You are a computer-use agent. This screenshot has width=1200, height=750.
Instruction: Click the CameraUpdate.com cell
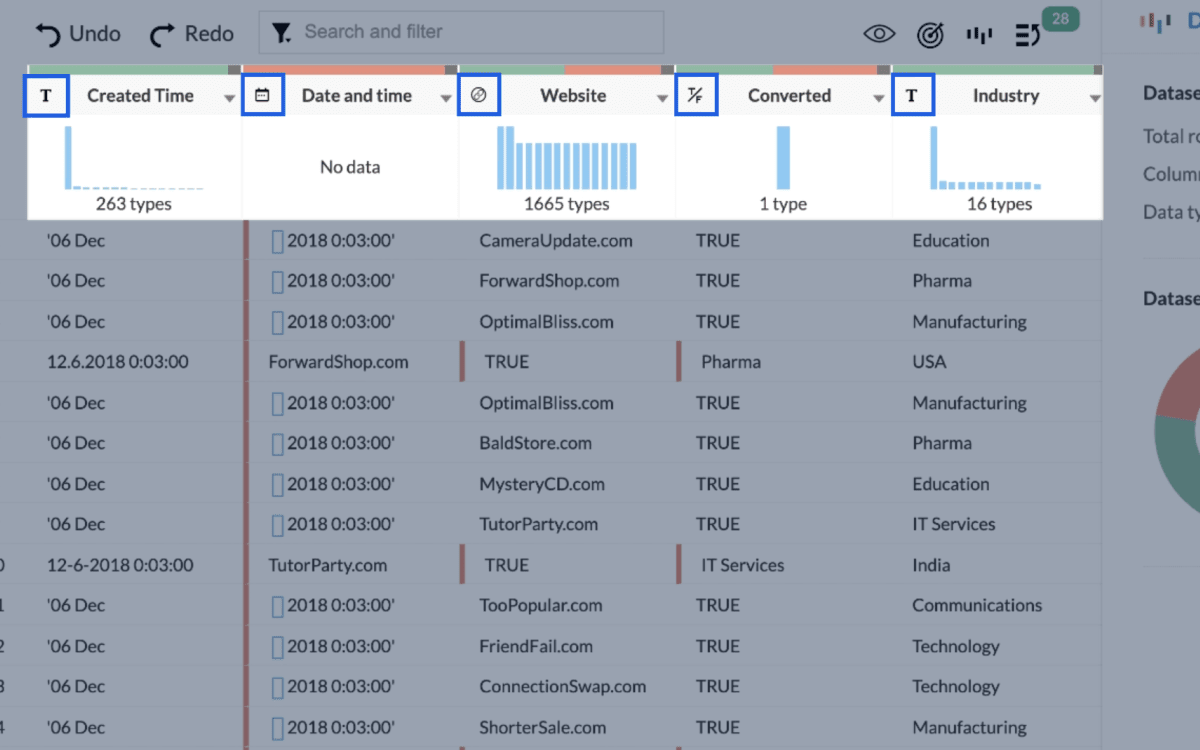[x=556, y=241]
